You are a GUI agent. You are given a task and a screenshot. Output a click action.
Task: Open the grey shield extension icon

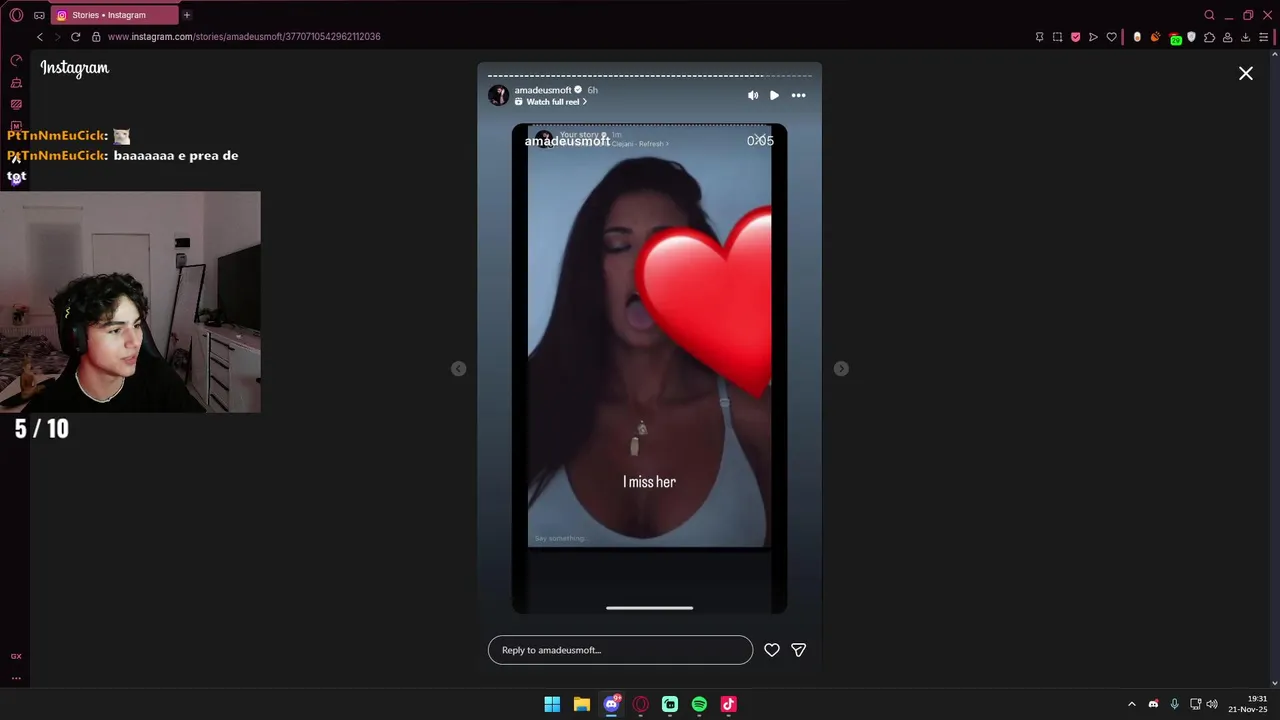1191,37
